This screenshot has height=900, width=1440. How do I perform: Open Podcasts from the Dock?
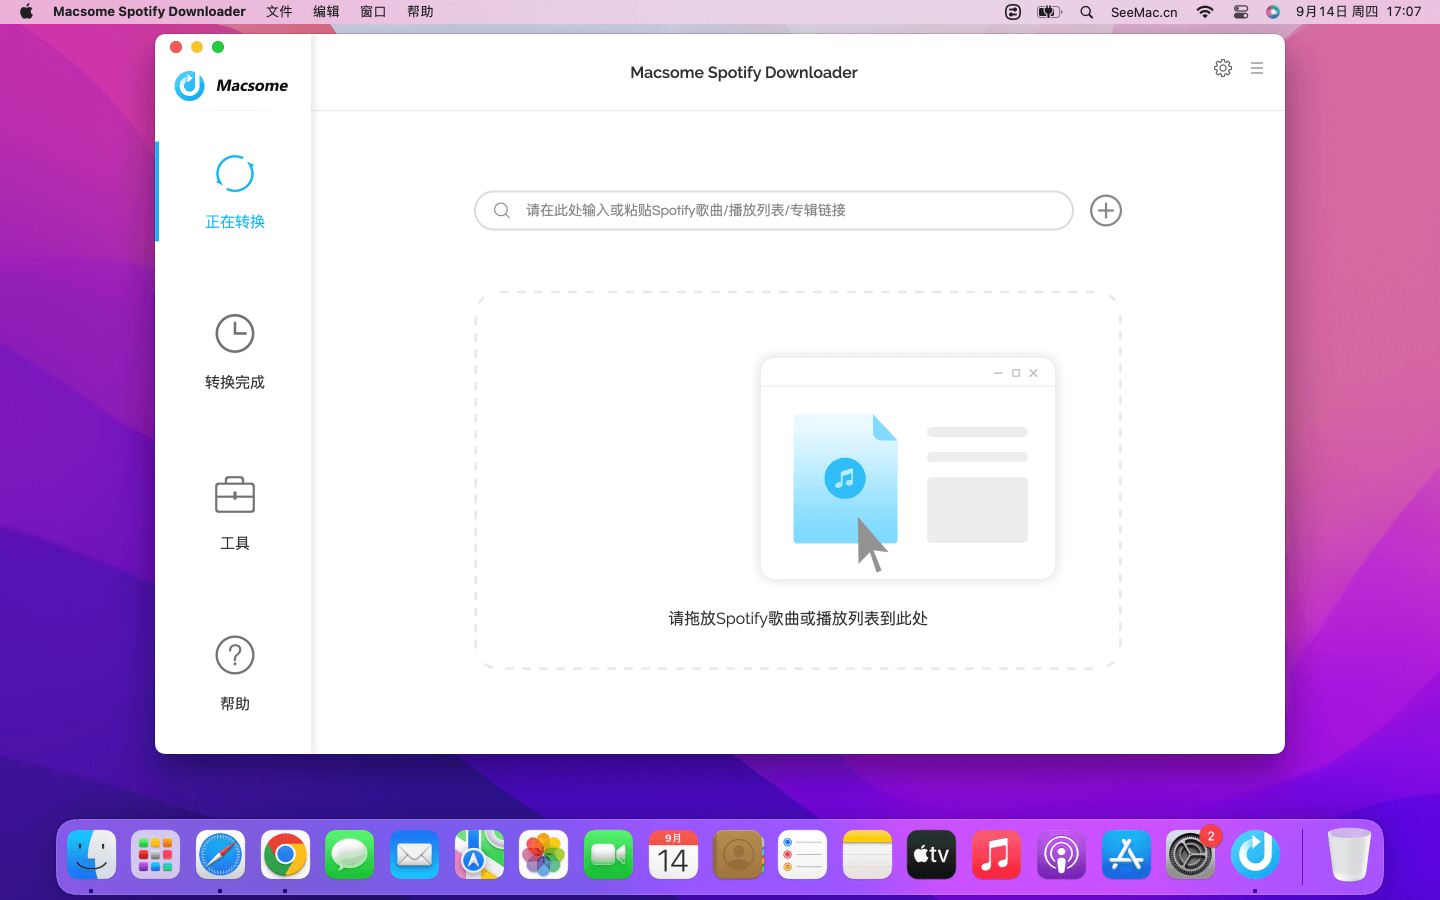(1061, 855)
